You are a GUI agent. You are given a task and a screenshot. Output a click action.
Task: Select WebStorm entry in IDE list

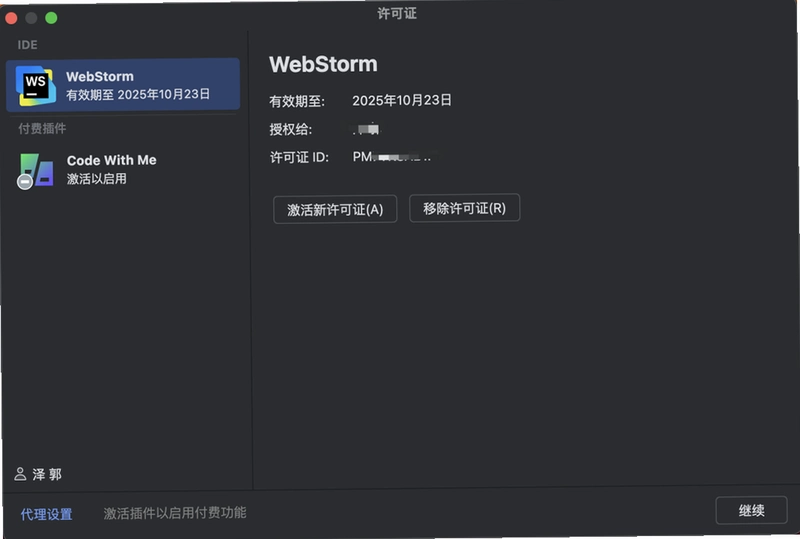point(122,85)
